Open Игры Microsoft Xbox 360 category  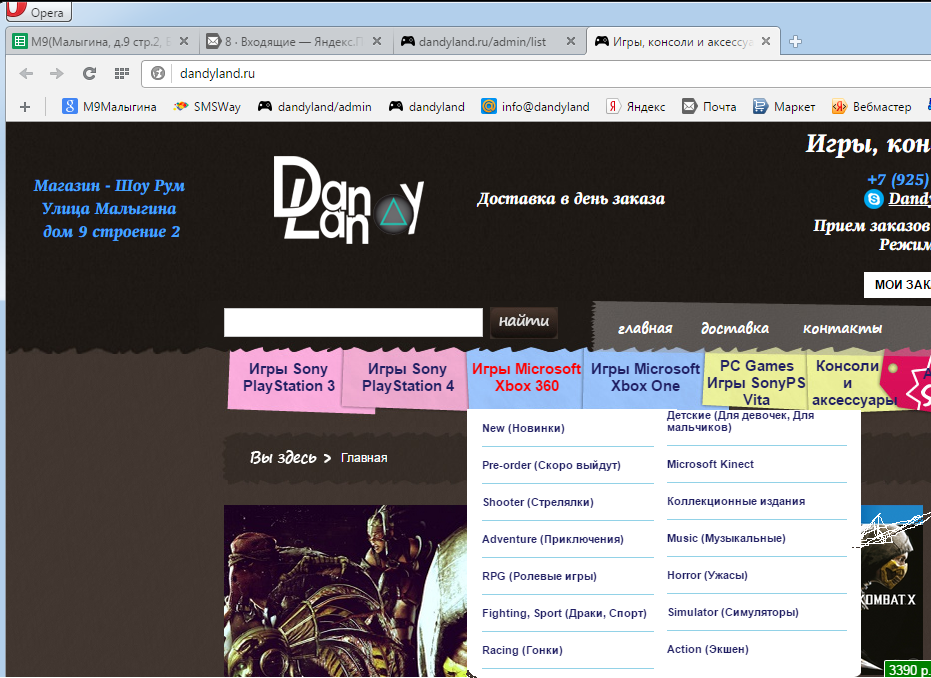pos(526,378)
